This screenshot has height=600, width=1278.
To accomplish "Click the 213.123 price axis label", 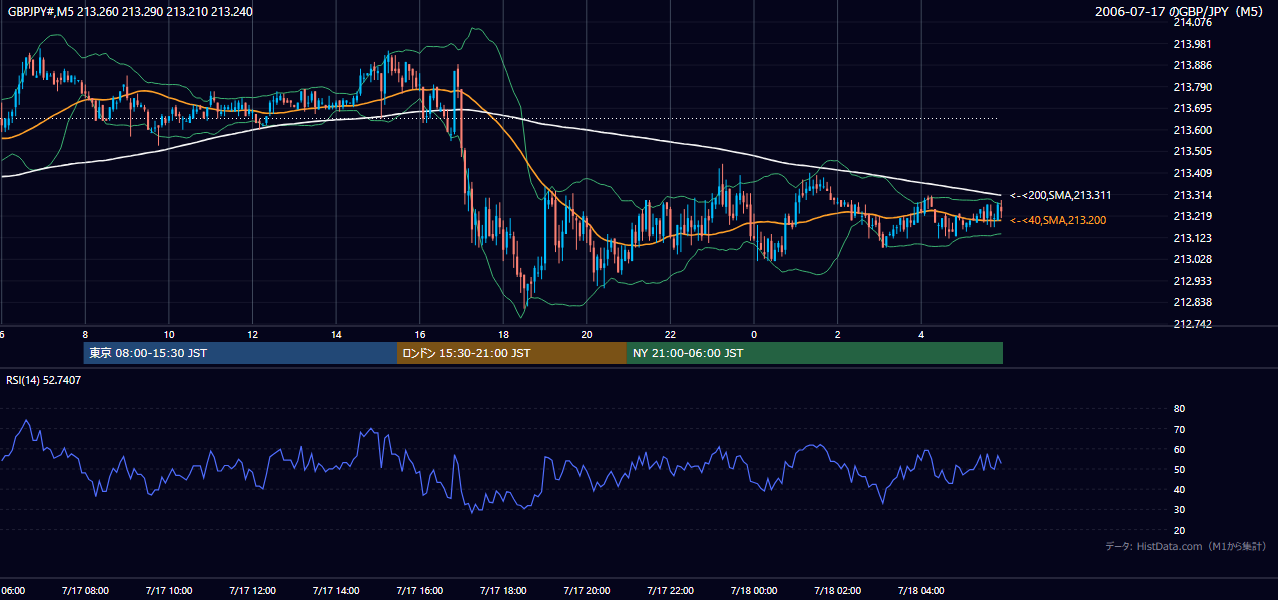I will coord(1191,238).
